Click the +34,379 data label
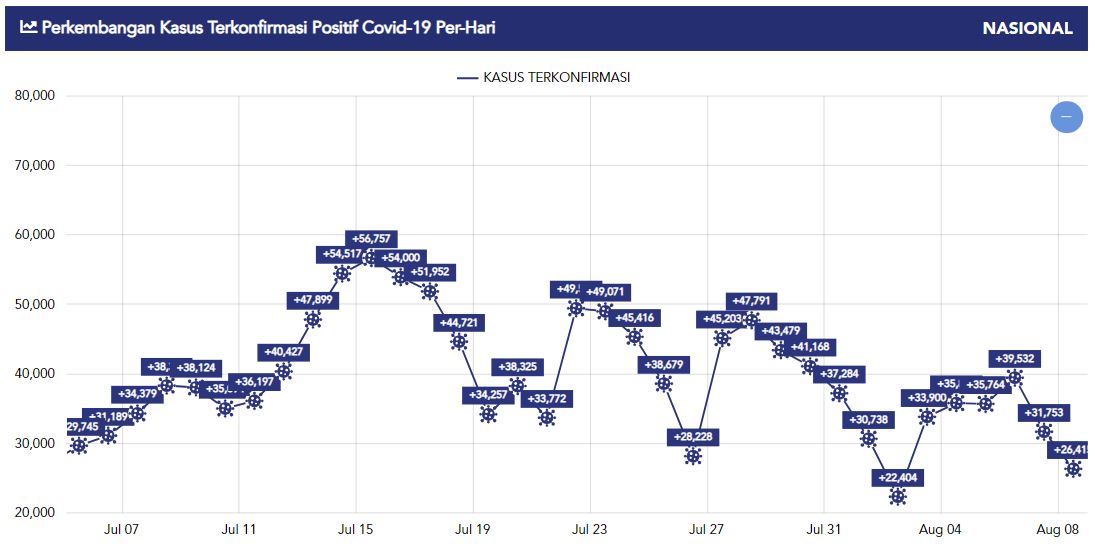This screenshot has width=1095, height=550. point(138,394)
